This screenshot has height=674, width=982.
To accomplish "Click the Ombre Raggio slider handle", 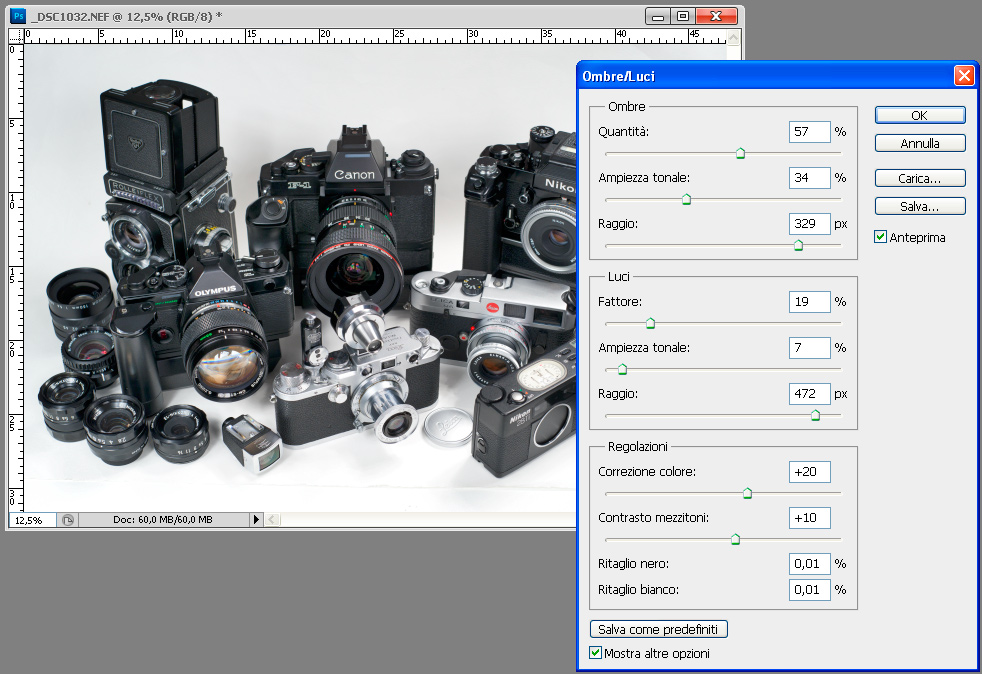I will click(799, 245).
